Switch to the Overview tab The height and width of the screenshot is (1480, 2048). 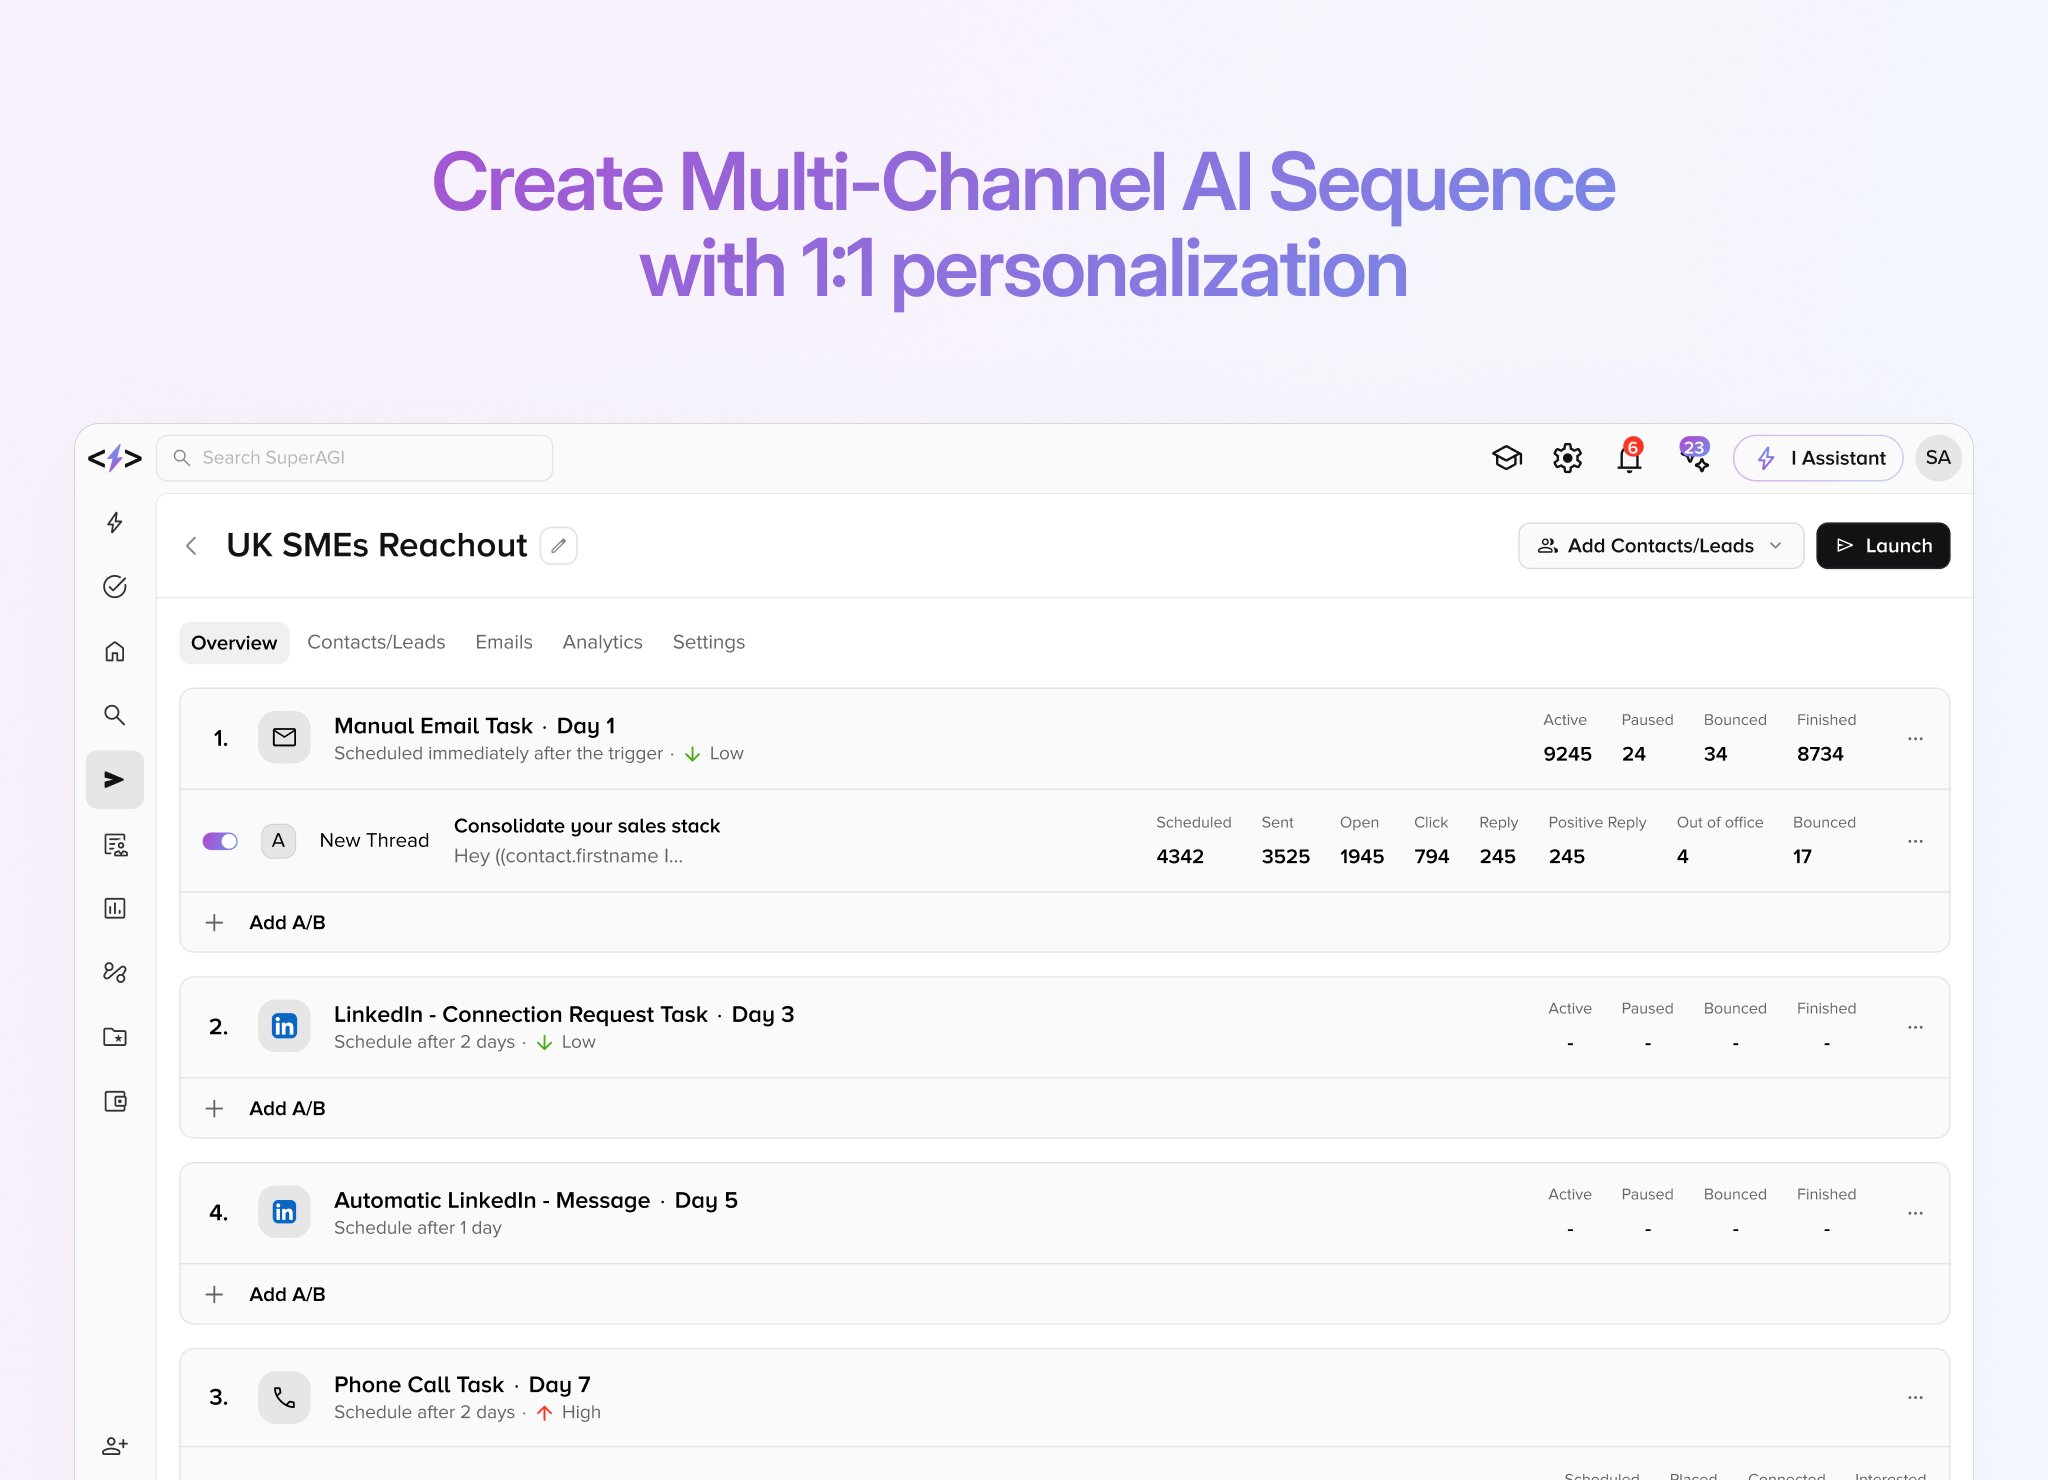coord(234,643)
